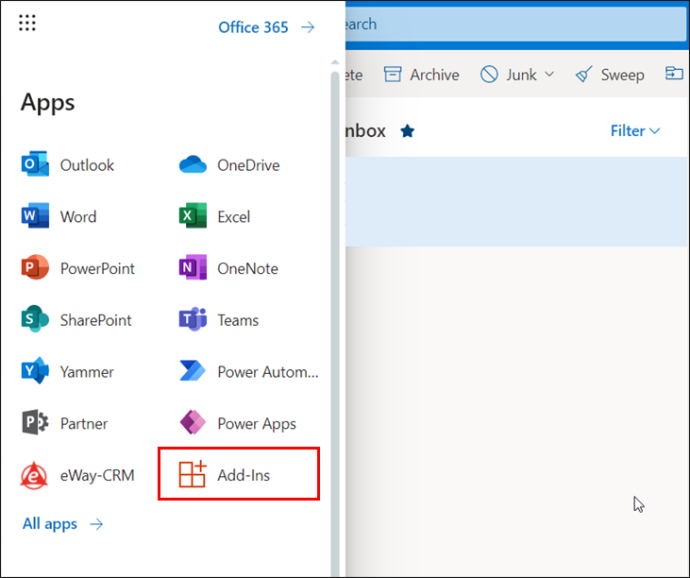The image size is (690, 578).
Task: Open the OneDrive label in Apps
Action: click(x=248, y=165)
